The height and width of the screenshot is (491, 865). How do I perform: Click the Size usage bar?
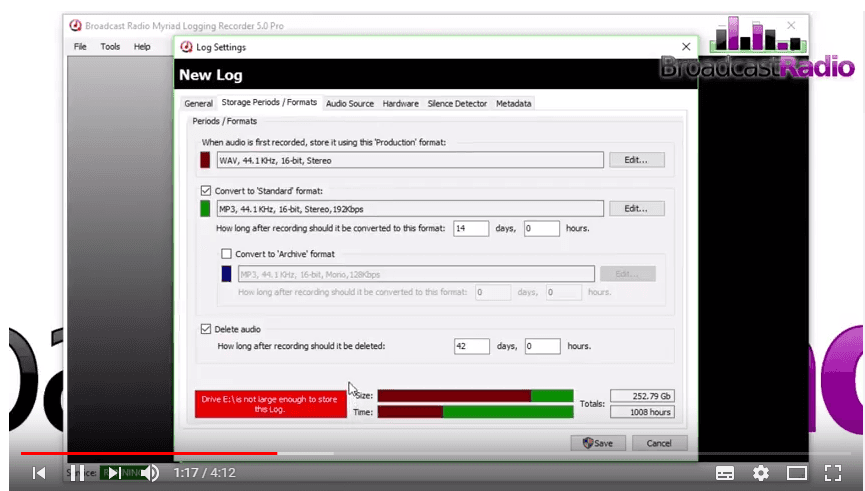476,396
